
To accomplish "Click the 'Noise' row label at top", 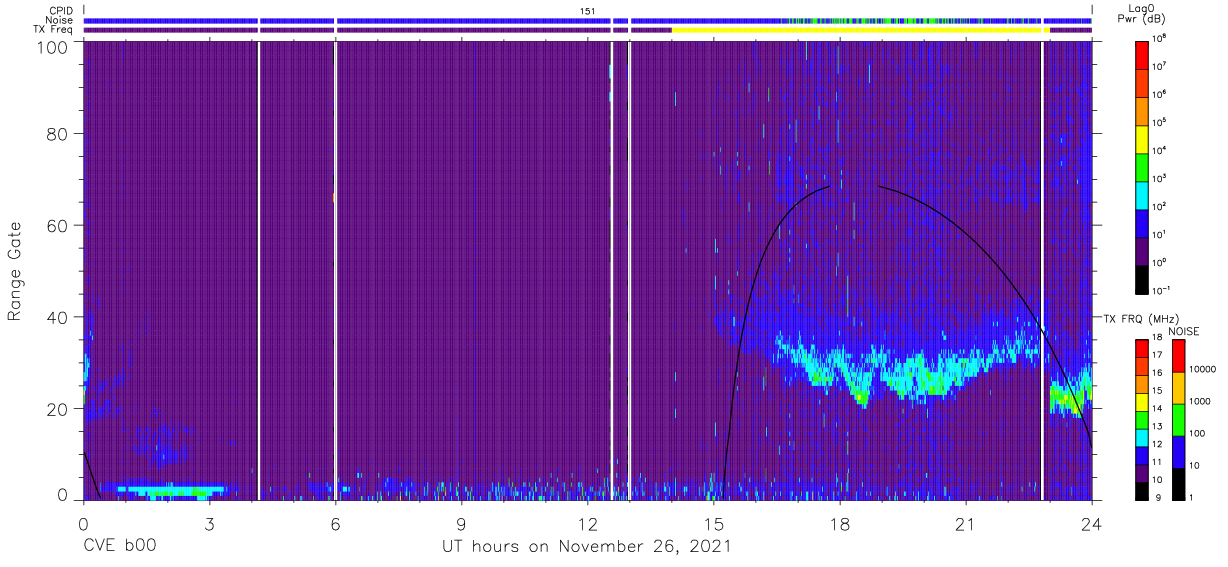I will tap(60, 20).
